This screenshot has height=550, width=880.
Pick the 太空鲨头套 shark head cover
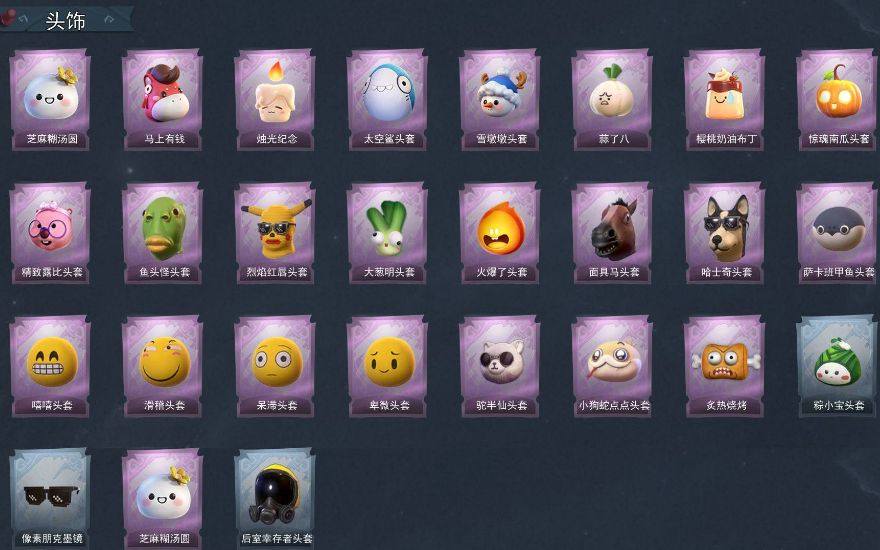387,99
